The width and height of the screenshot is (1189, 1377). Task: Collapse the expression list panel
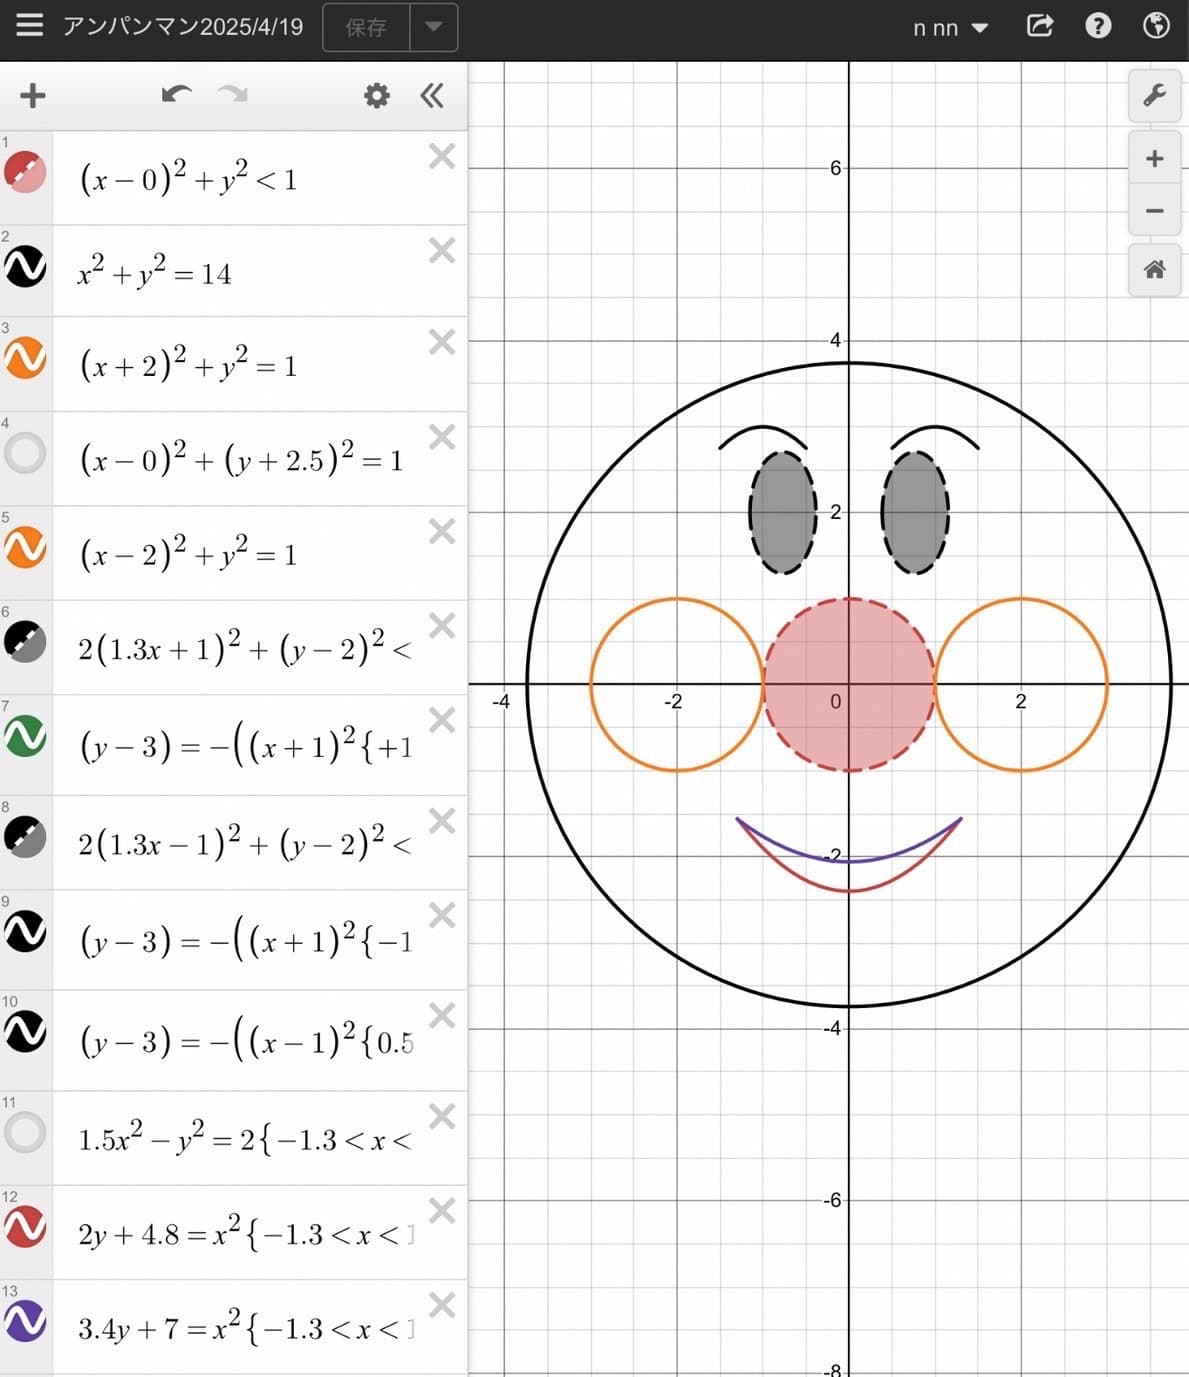click(x=432, y=96)
